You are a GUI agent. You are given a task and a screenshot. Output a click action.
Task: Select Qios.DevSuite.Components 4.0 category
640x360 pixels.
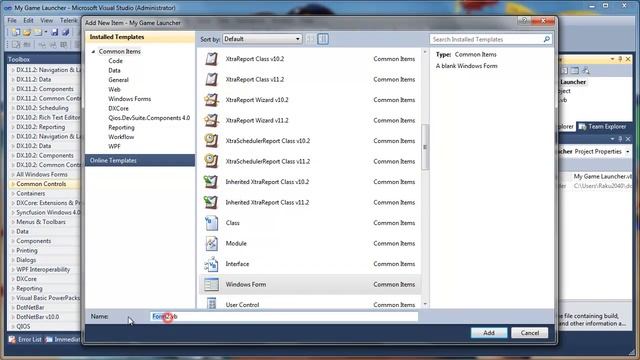click(149, 118)
